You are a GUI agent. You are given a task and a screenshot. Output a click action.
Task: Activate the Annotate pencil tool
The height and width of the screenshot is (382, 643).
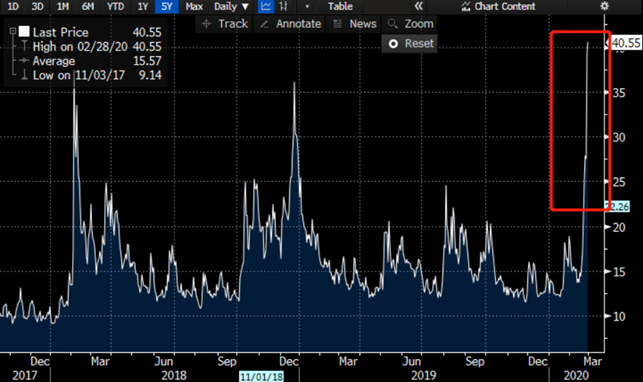tap(290, 24)
